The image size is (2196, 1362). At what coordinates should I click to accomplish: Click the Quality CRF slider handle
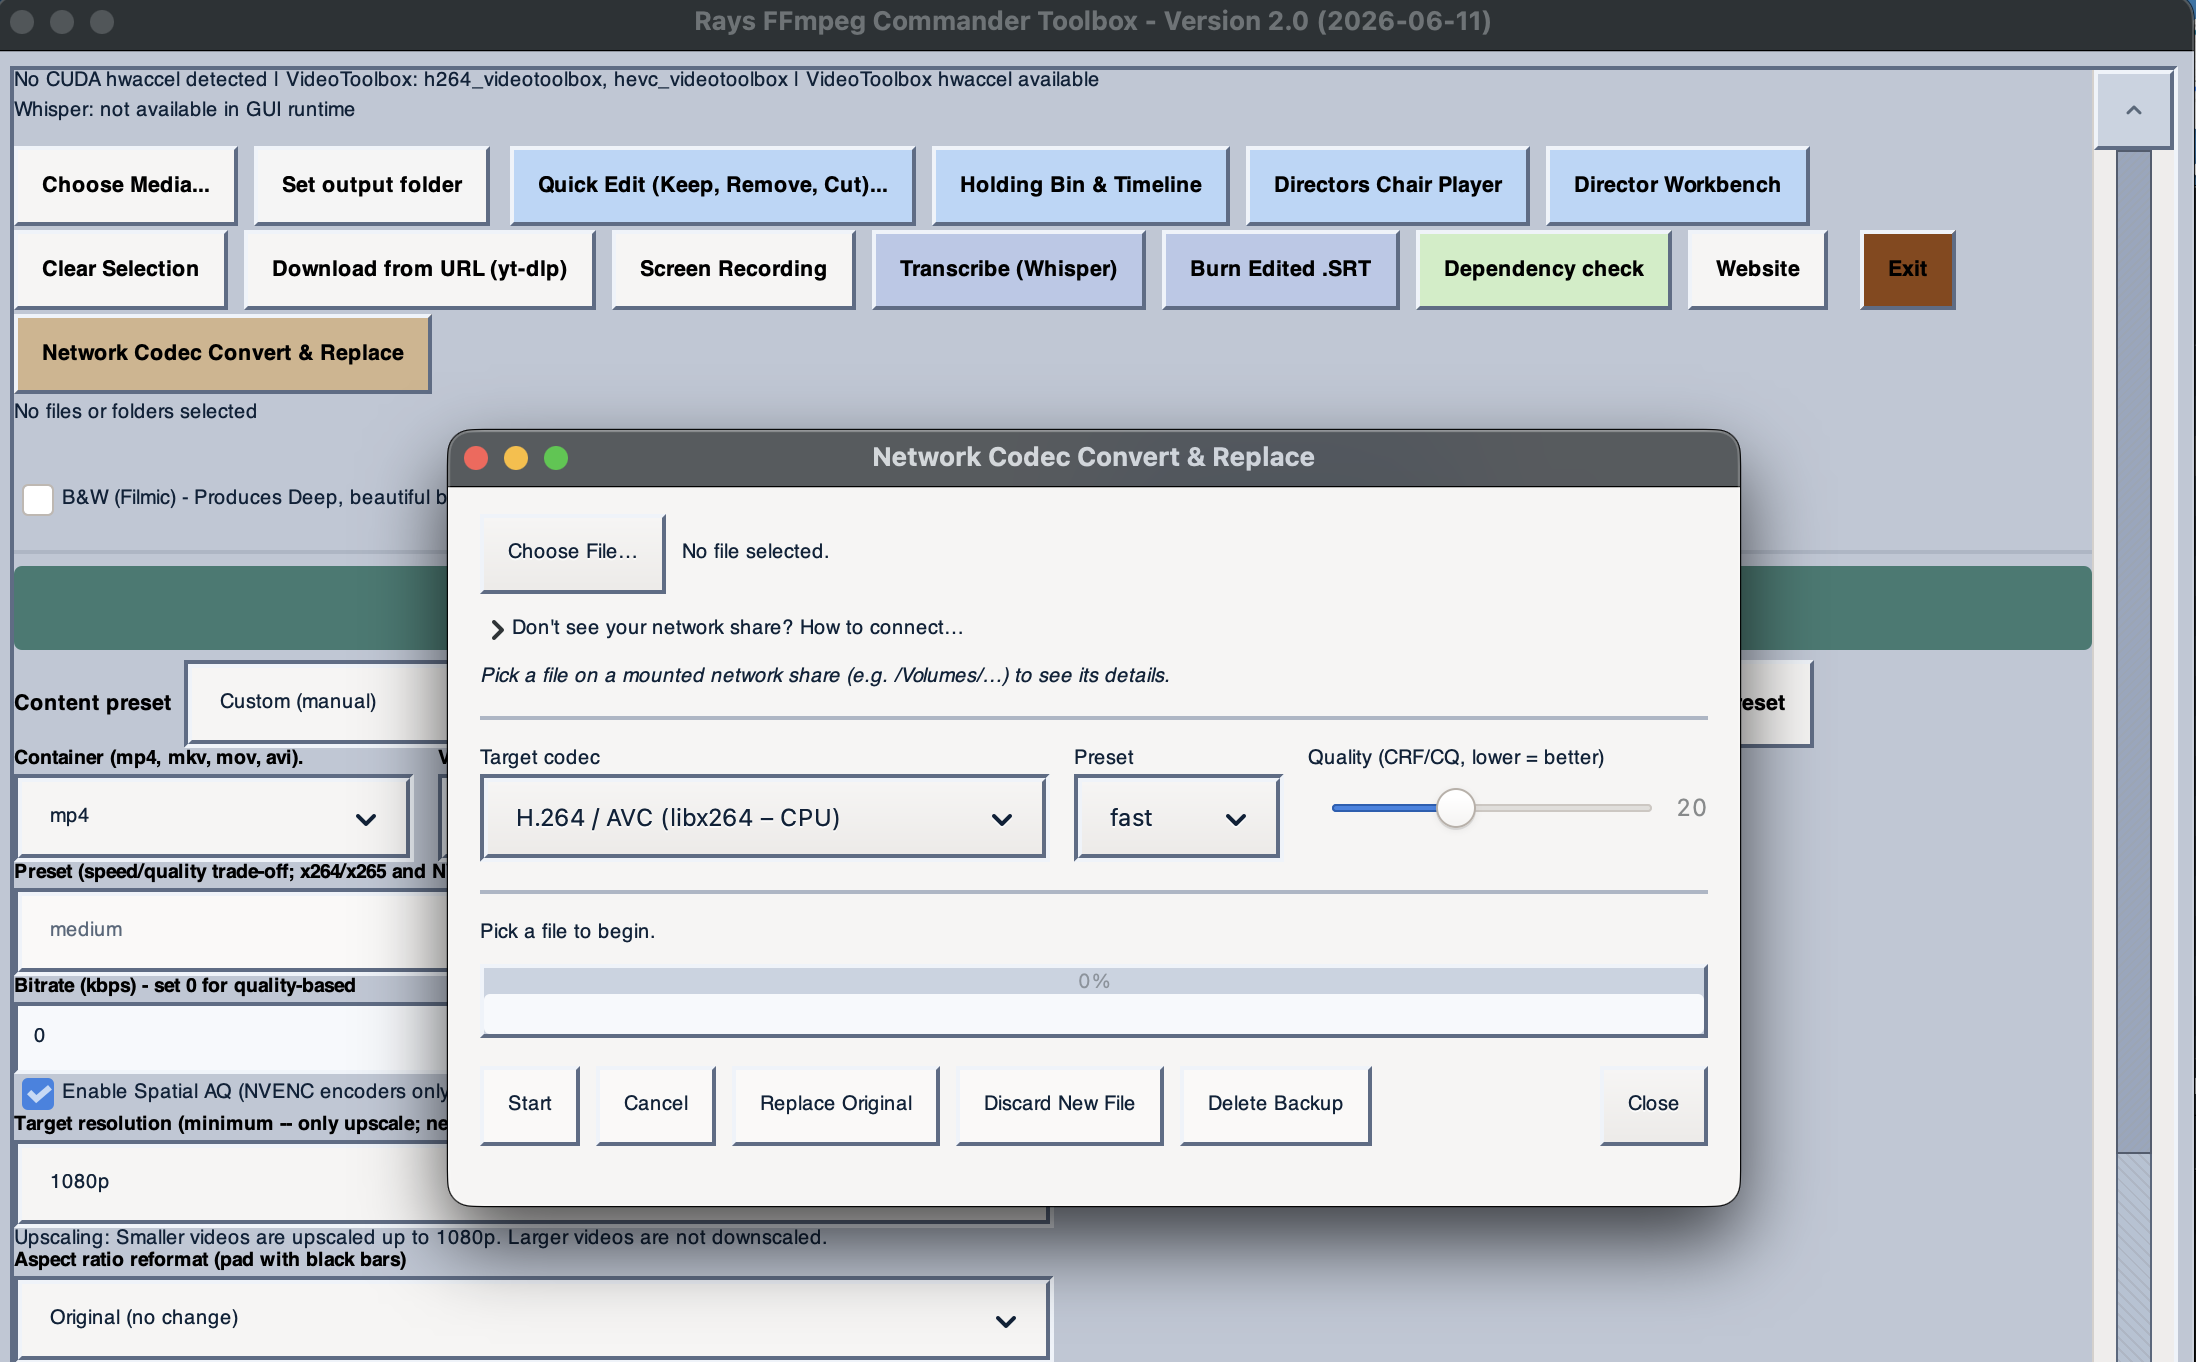pos(1456,808)
